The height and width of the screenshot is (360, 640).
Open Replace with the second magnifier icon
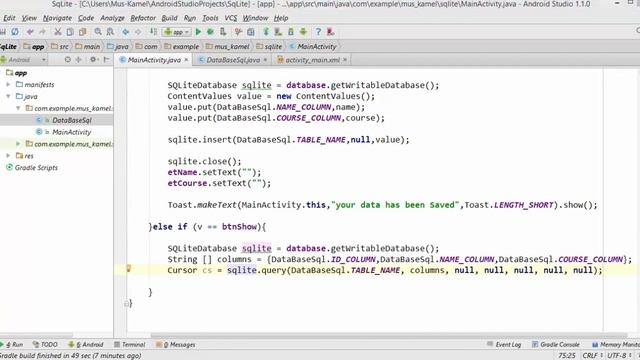coord(110,32)
